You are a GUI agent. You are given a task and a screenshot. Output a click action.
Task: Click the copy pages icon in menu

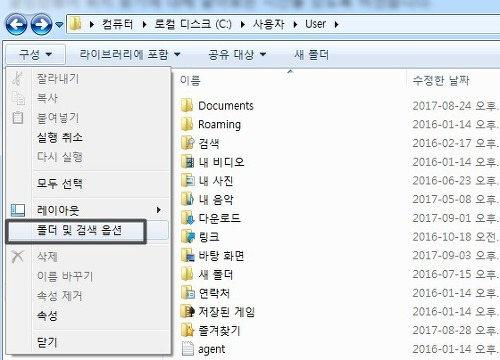[18, 98]
